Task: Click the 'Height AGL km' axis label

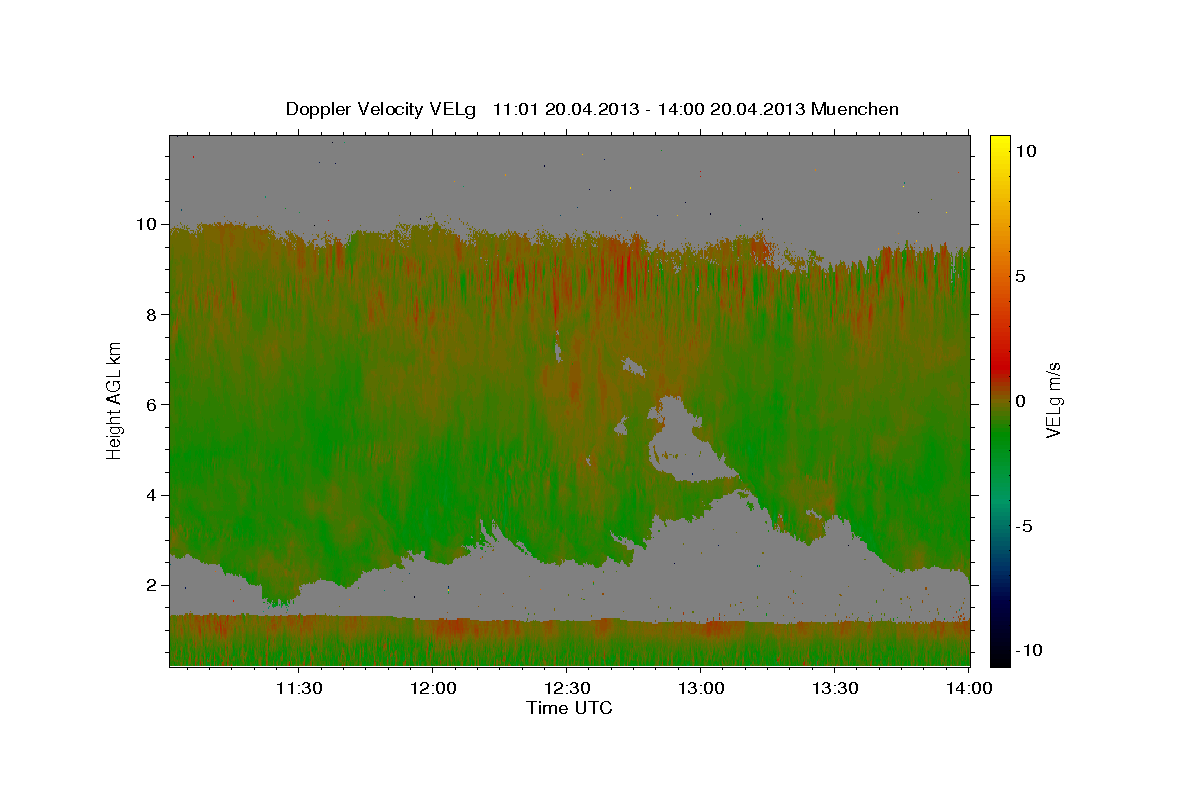Action: [115, 399]
